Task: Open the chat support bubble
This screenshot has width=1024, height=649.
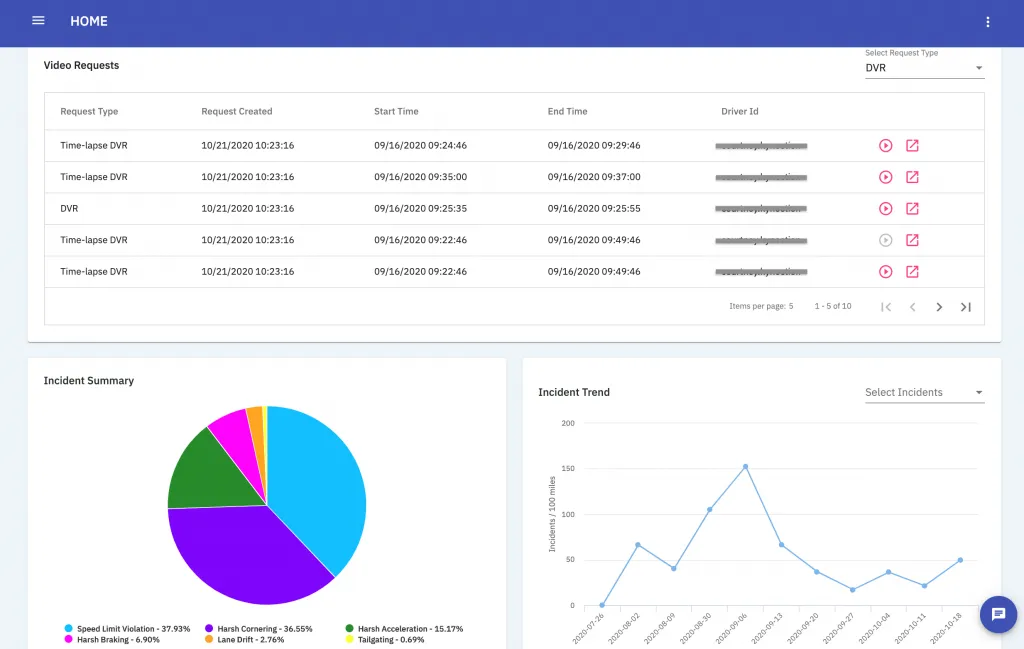Action: tap(998, 614)
